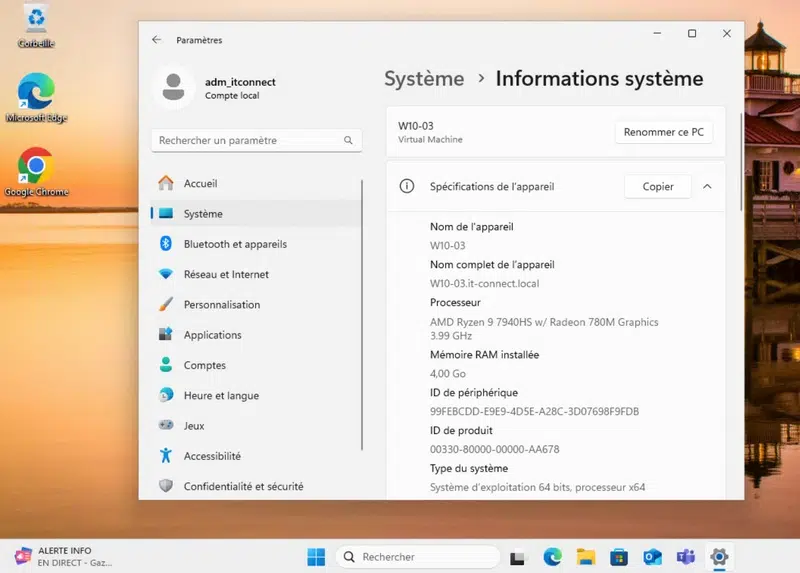Open the Windows Start menu
Viewport: 800px width, 573px height.
click(316, 557)
